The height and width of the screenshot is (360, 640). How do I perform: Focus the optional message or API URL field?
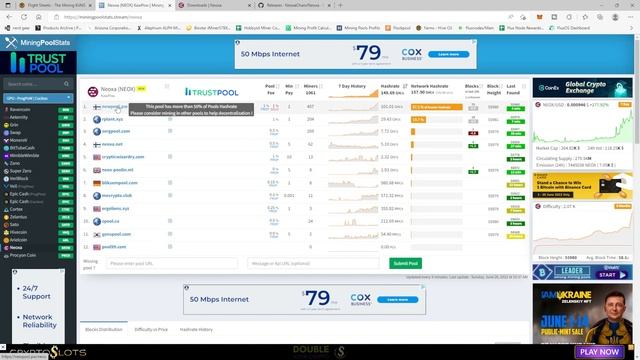313,263
